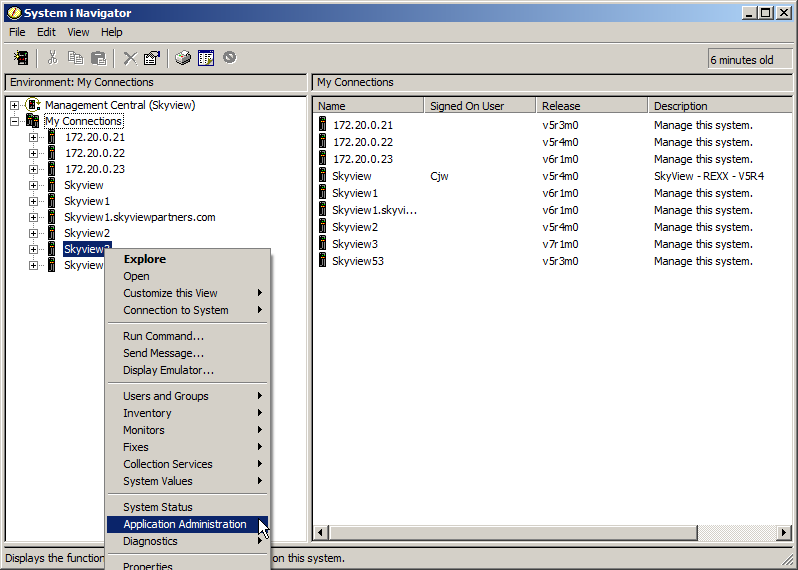The width and height of the screenshot is (798, 570).
Task: Open the File menu
Action: point(17,32)
